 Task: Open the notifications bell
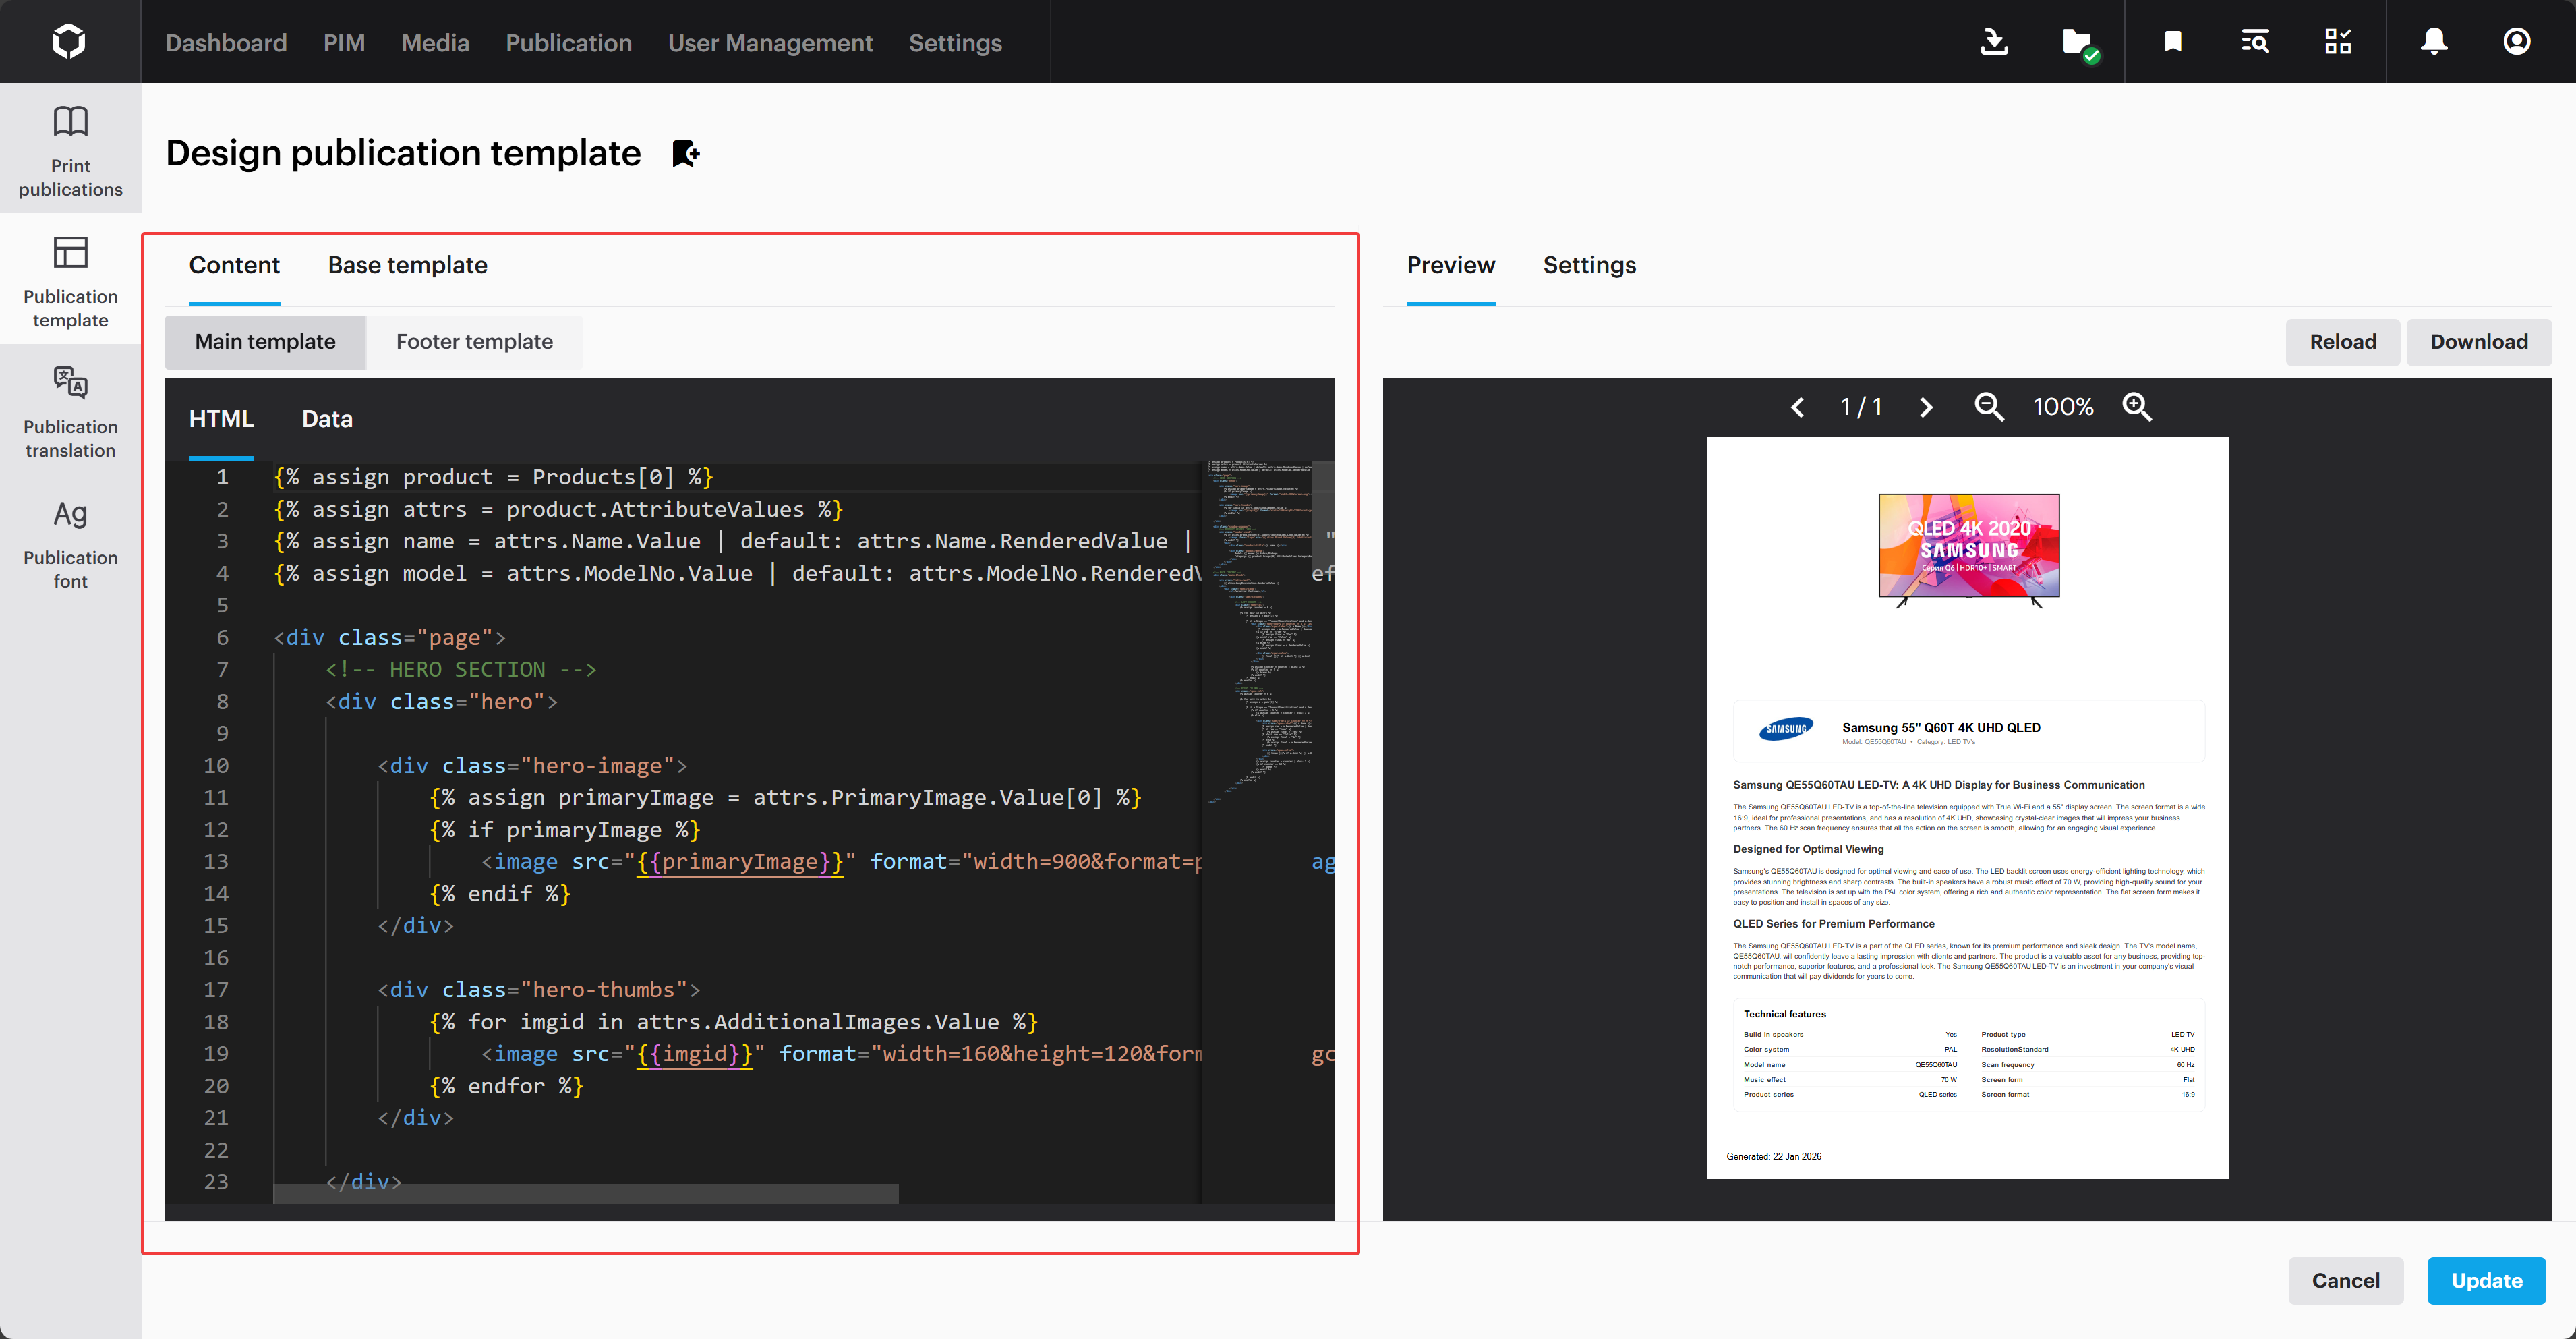point(2434,41)
